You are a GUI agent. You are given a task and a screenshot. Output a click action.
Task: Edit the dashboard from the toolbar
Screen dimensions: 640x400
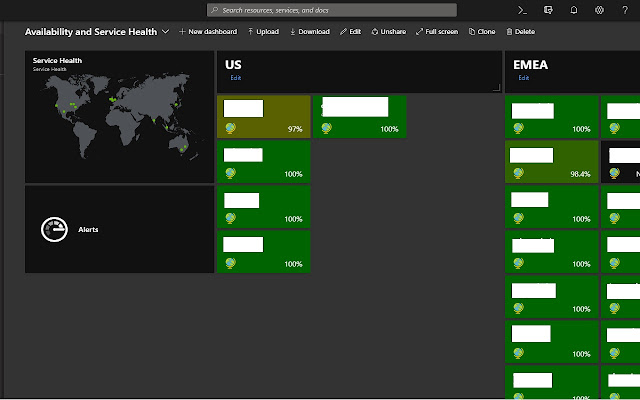coord(351,32)
